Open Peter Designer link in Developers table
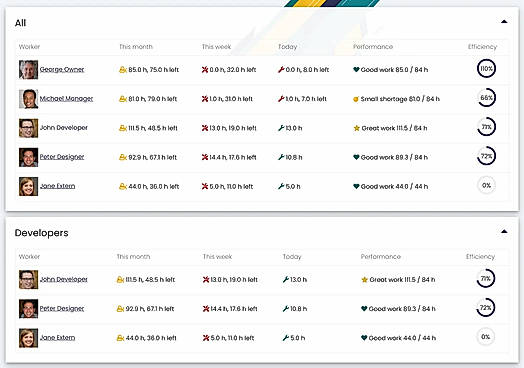Image resolution: width=524 pixels, height=368 pixels. point(62,309)
